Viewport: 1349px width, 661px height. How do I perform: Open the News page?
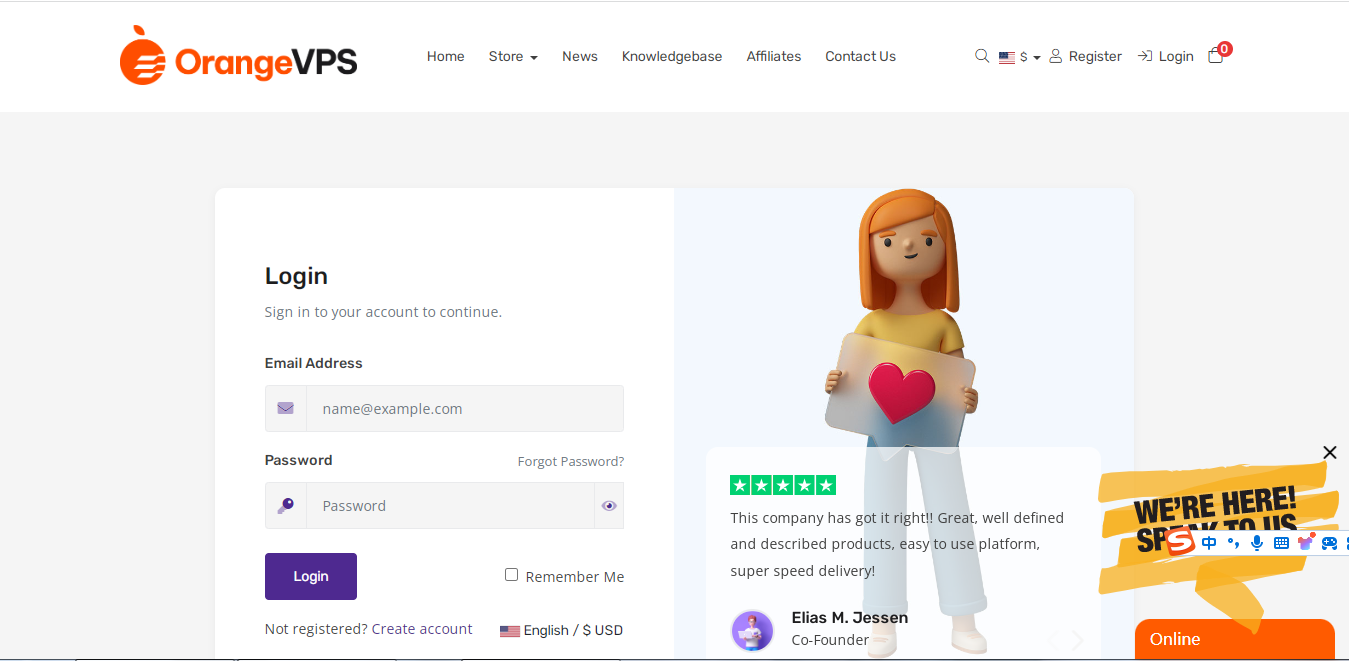tap(580, 56)
